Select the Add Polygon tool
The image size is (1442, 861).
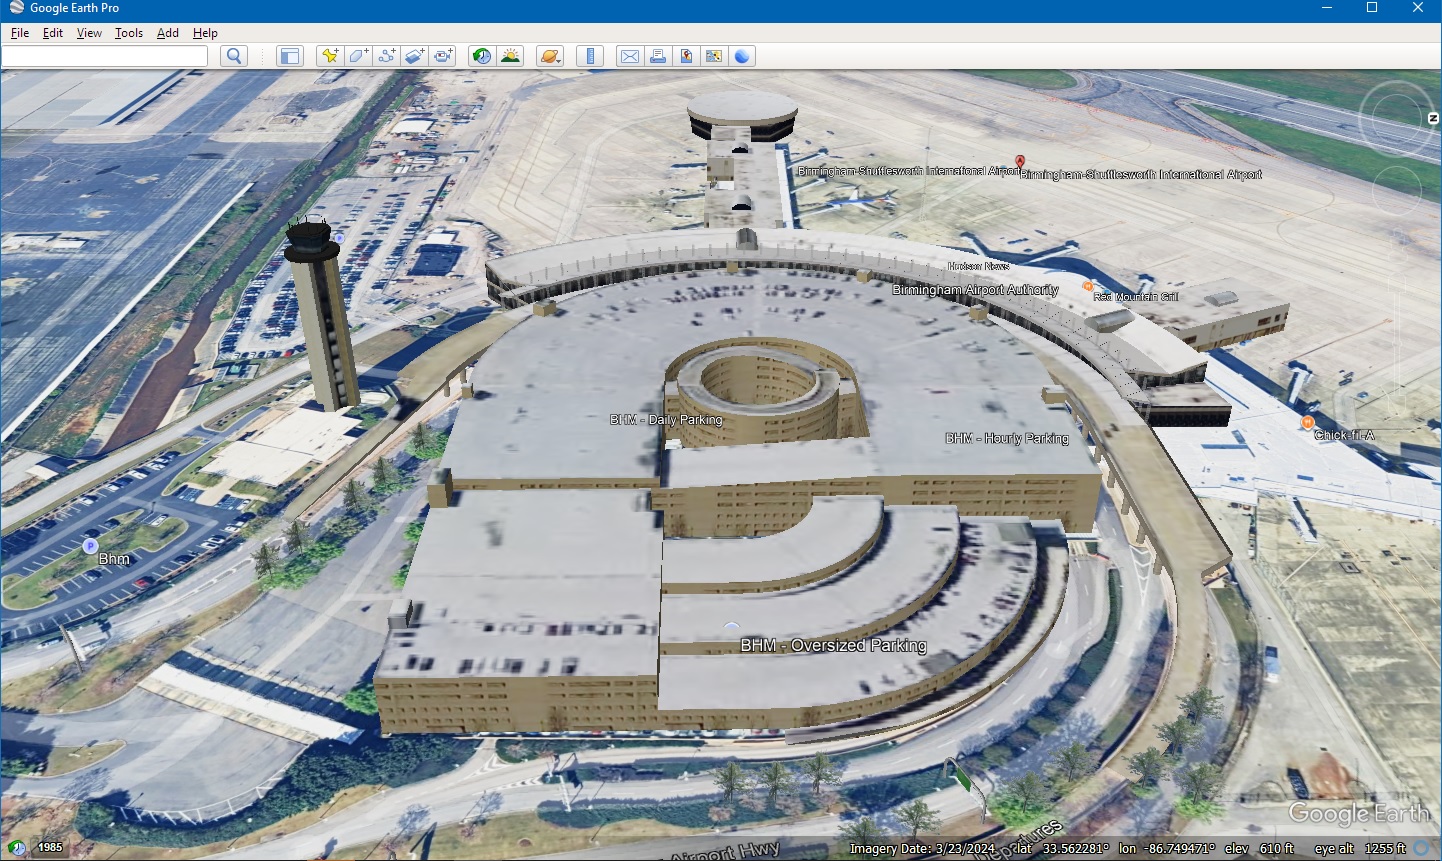[x=357, y=56]
